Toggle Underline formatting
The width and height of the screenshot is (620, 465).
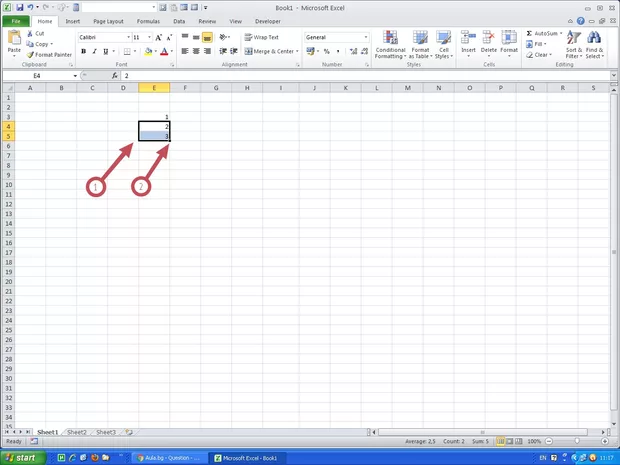(x=106, y=51)
